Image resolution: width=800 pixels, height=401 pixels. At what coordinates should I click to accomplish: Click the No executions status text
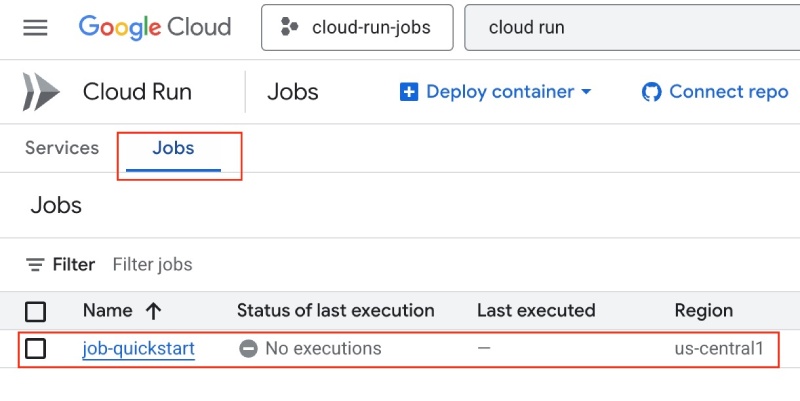tap(323, 348)
